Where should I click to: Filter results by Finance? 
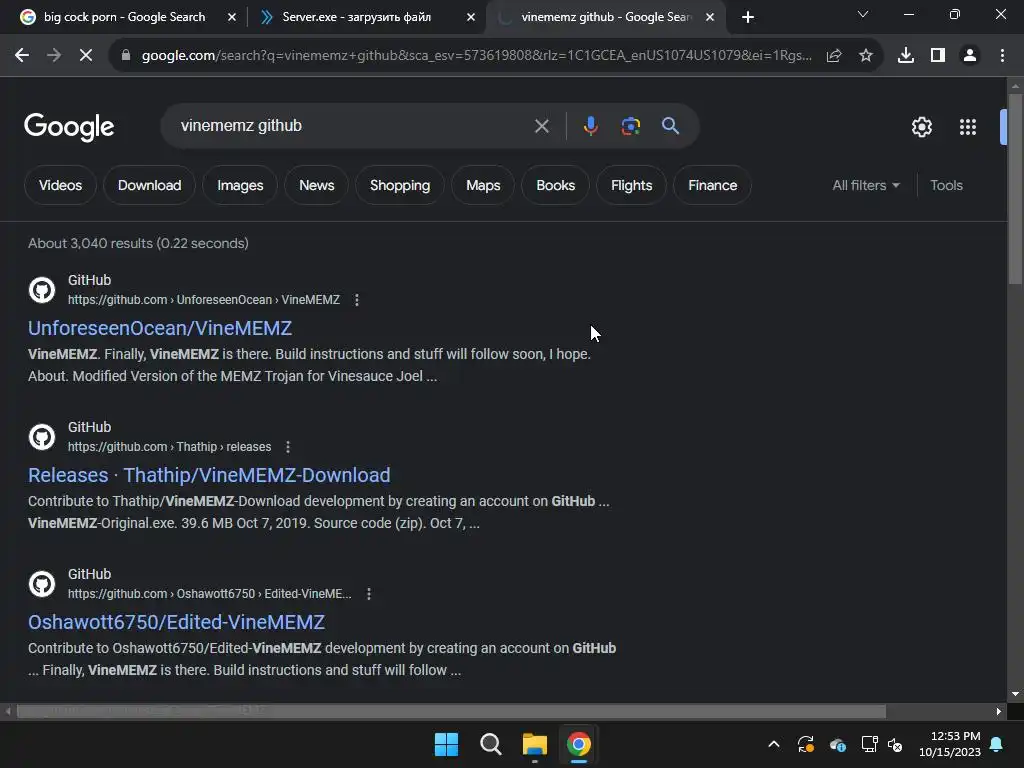712,185
